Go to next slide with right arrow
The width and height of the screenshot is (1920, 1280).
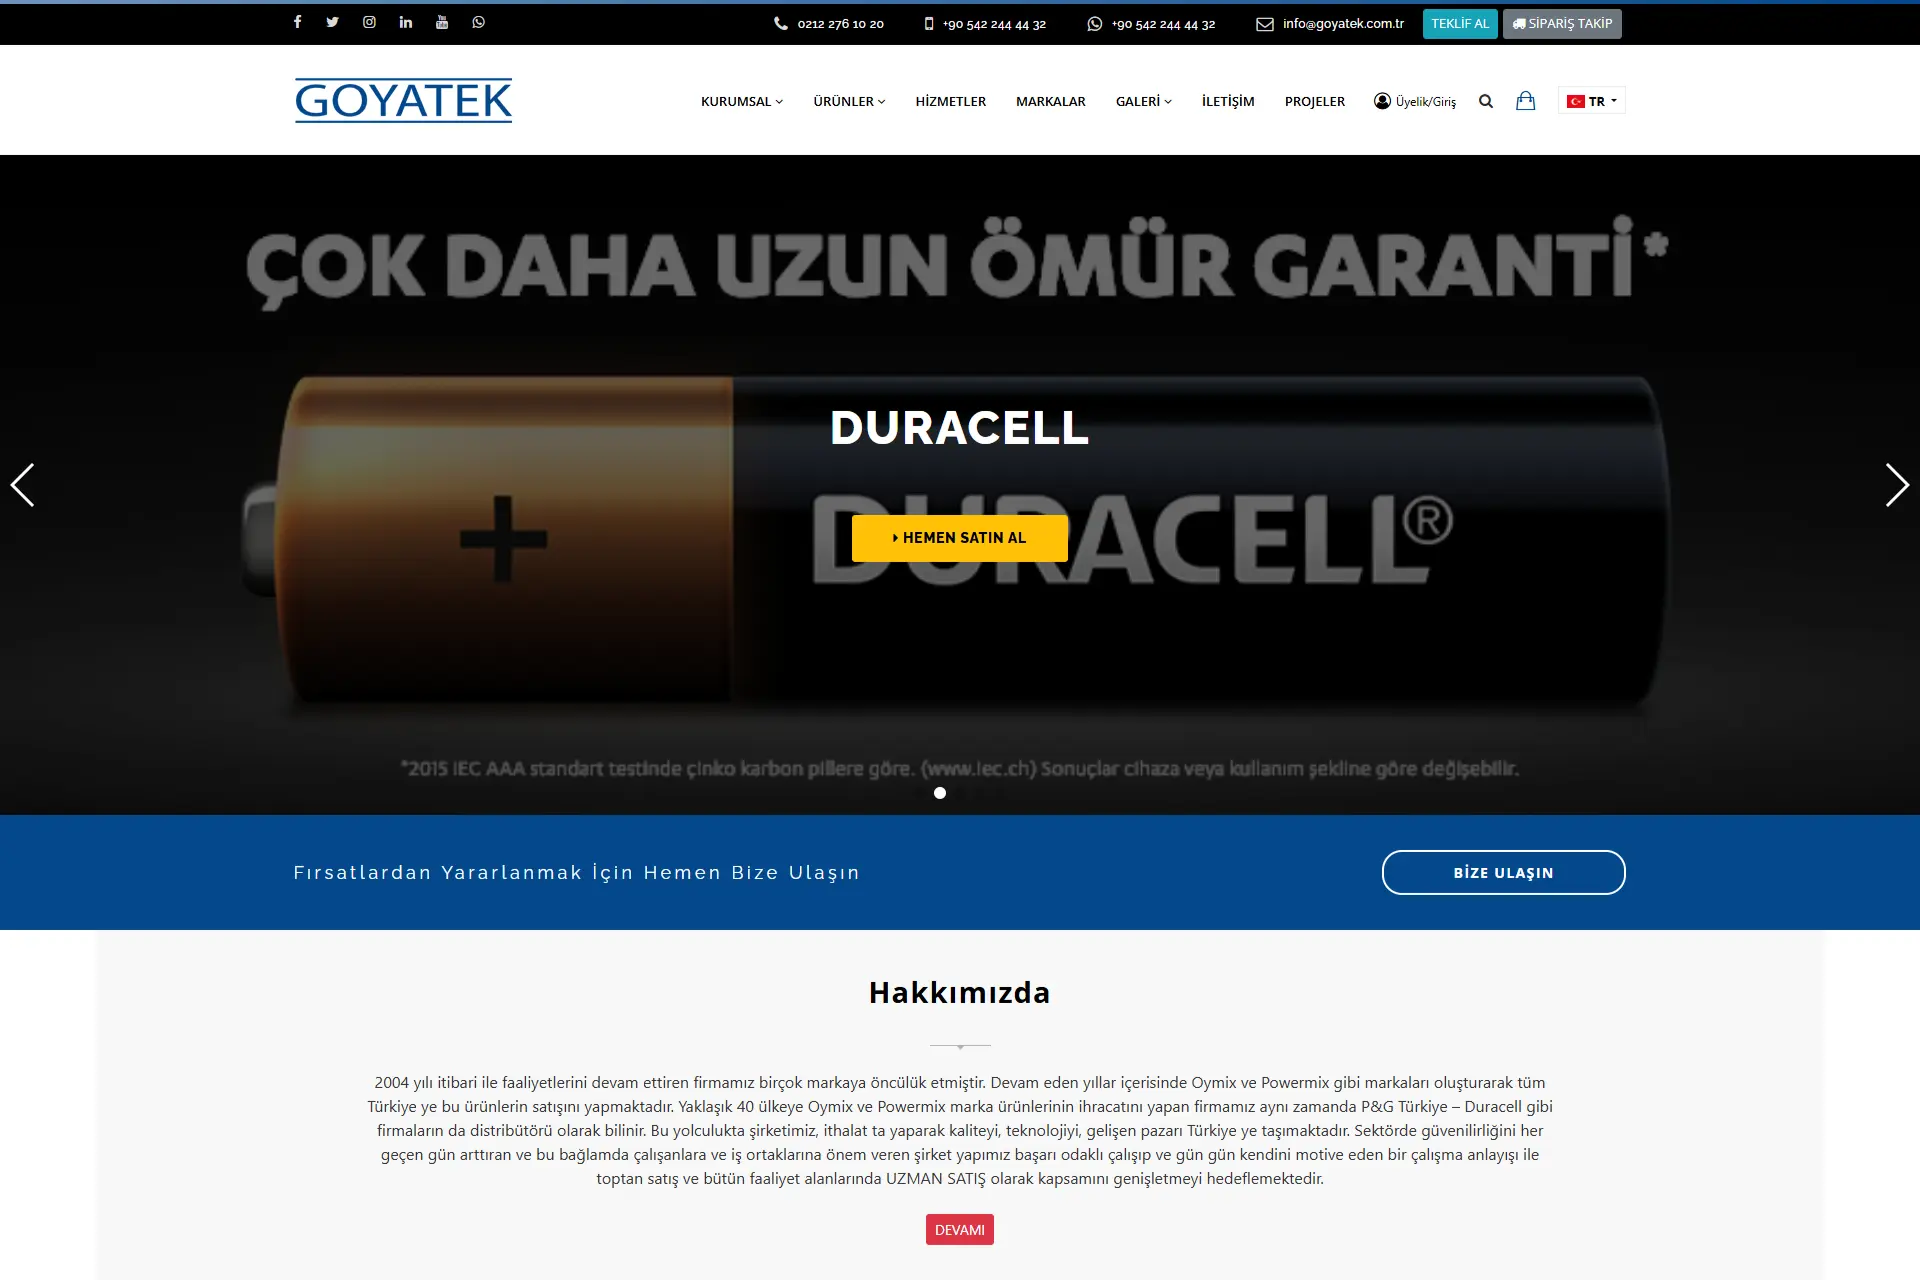pos(1897,485)
